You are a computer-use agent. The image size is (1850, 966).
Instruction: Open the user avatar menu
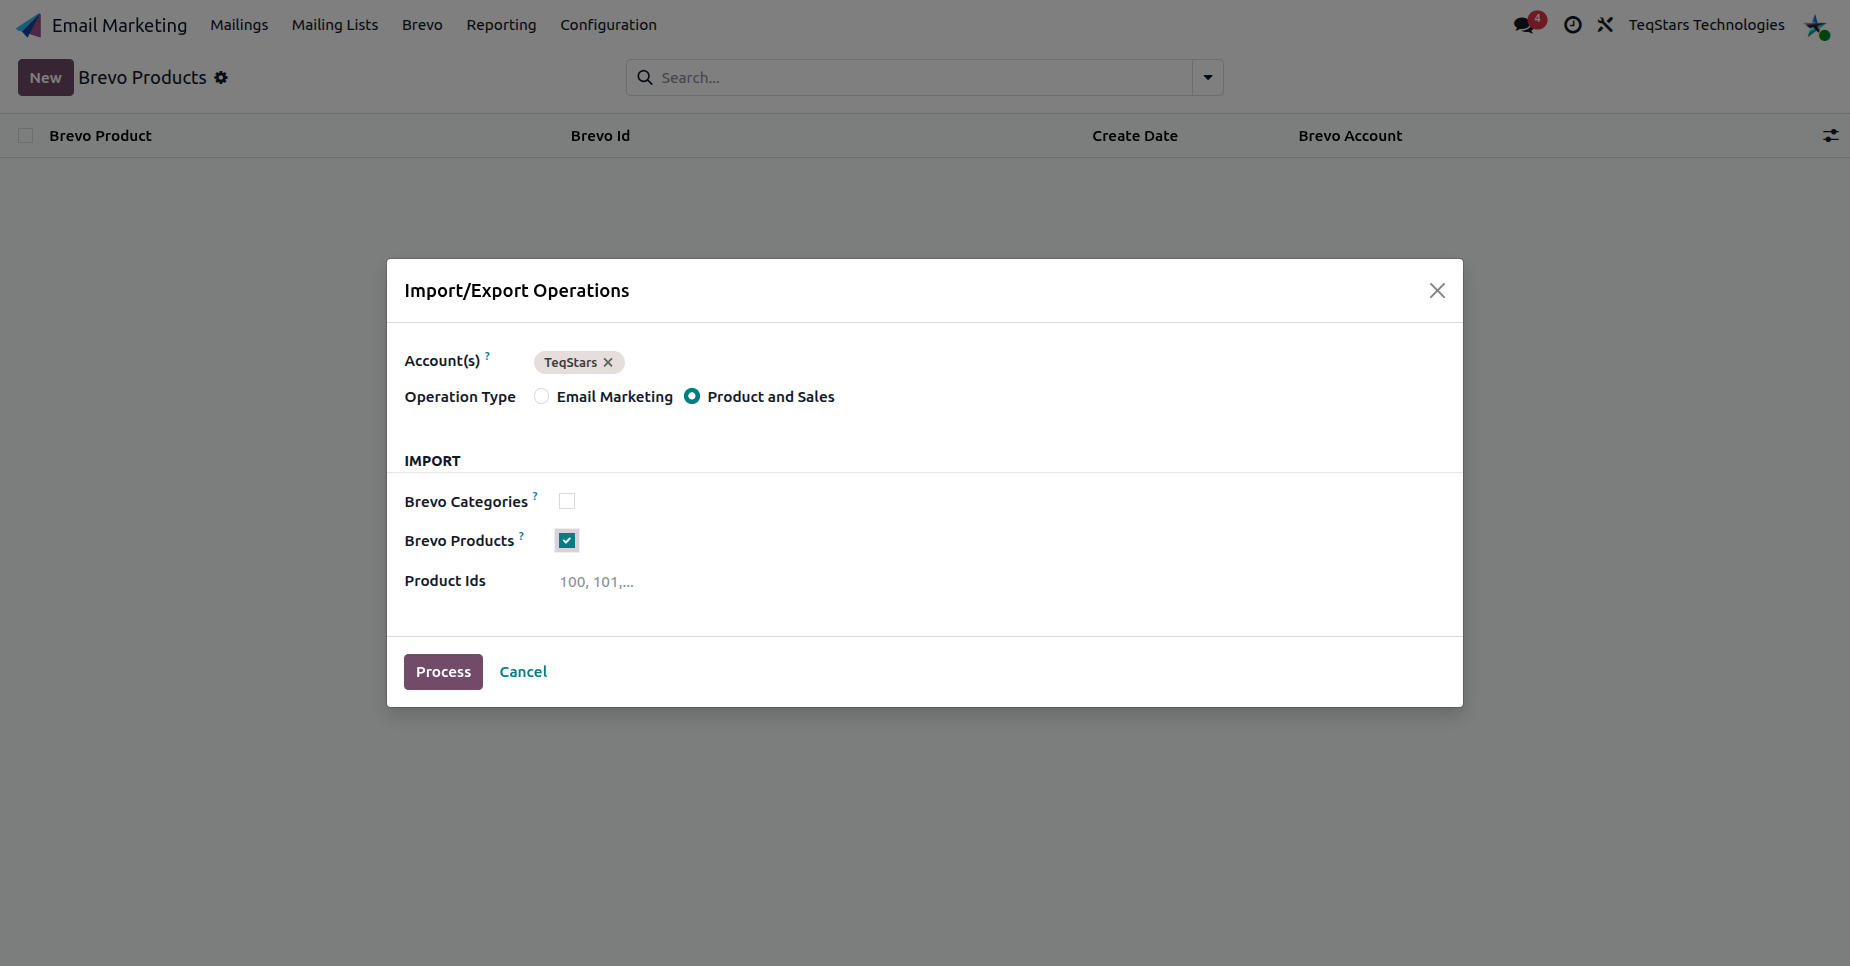[x=1817, y=26]
